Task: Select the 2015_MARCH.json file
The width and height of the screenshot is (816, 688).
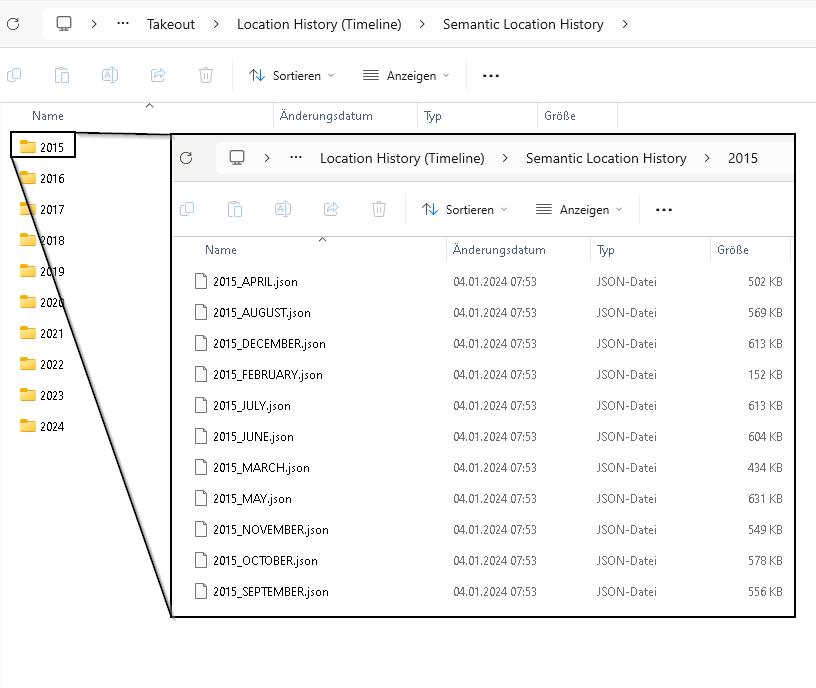Action: 261,468
